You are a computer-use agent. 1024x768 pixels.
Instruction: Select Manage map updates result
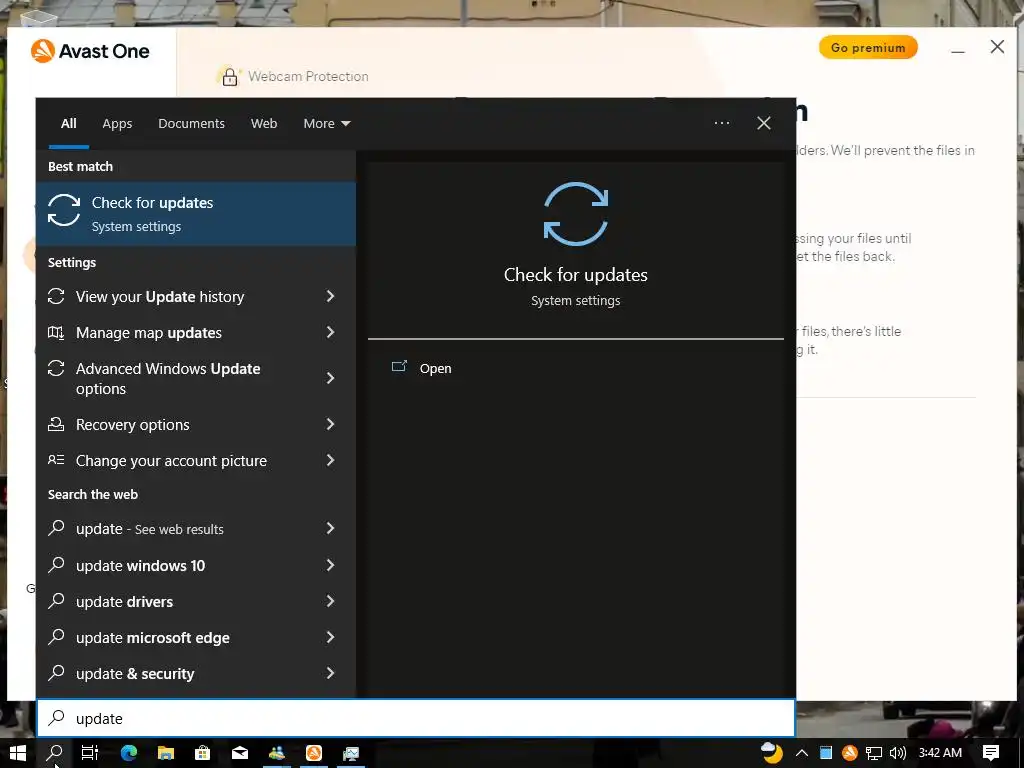196,332
